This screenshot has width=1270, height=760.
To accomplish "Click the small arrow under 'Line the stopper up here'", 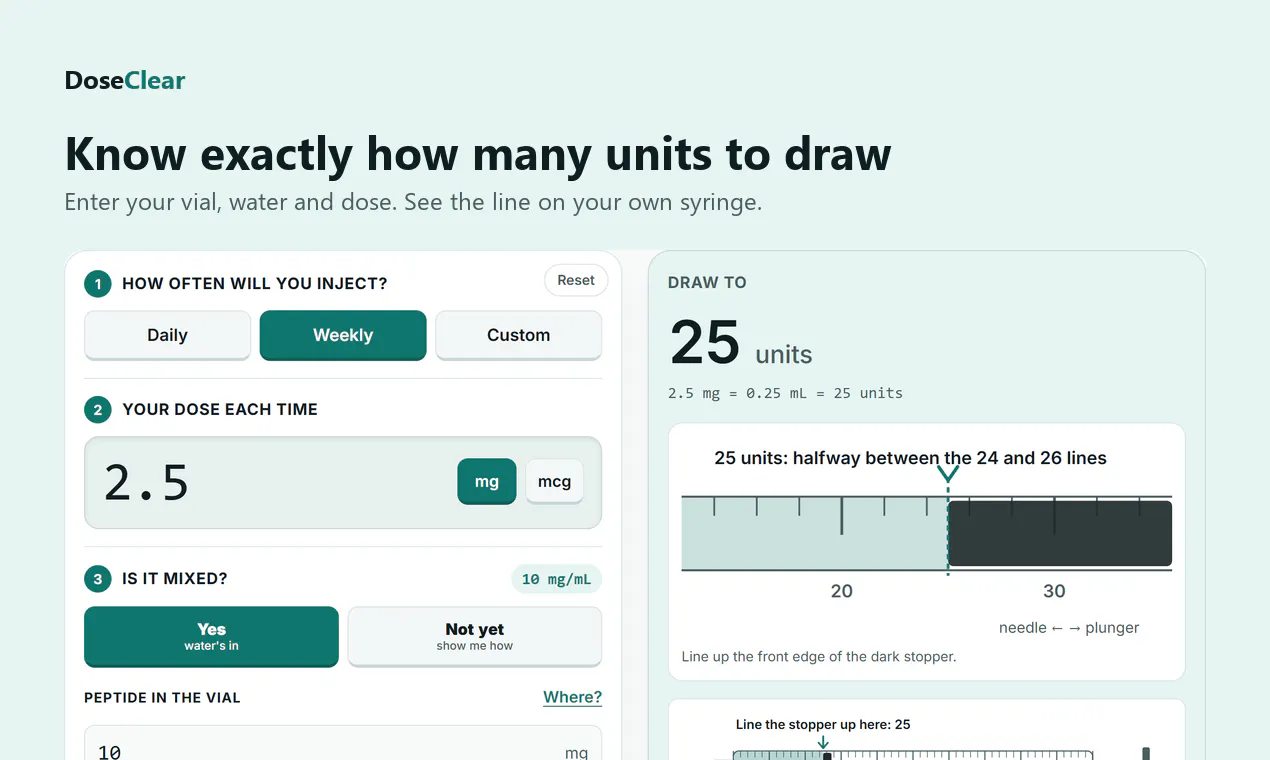I will 823,742.
